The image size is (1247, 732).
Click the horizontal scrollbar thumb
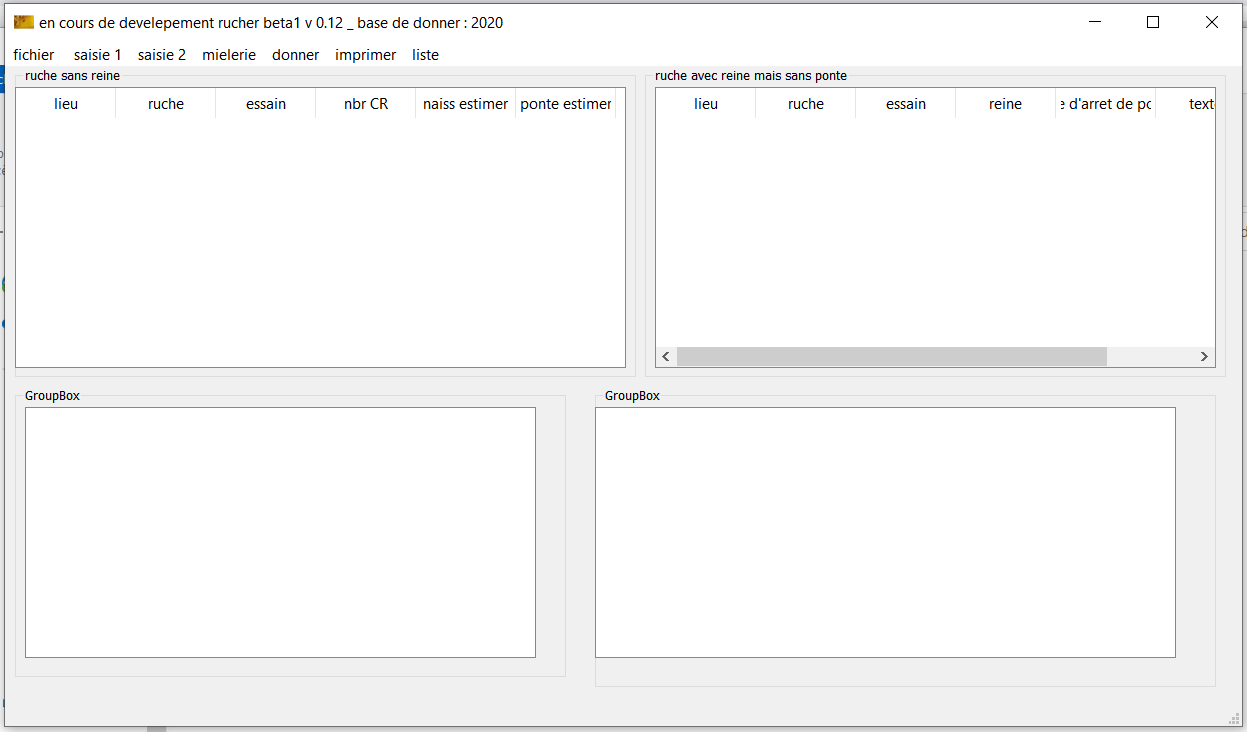click(x=891, y=357)
